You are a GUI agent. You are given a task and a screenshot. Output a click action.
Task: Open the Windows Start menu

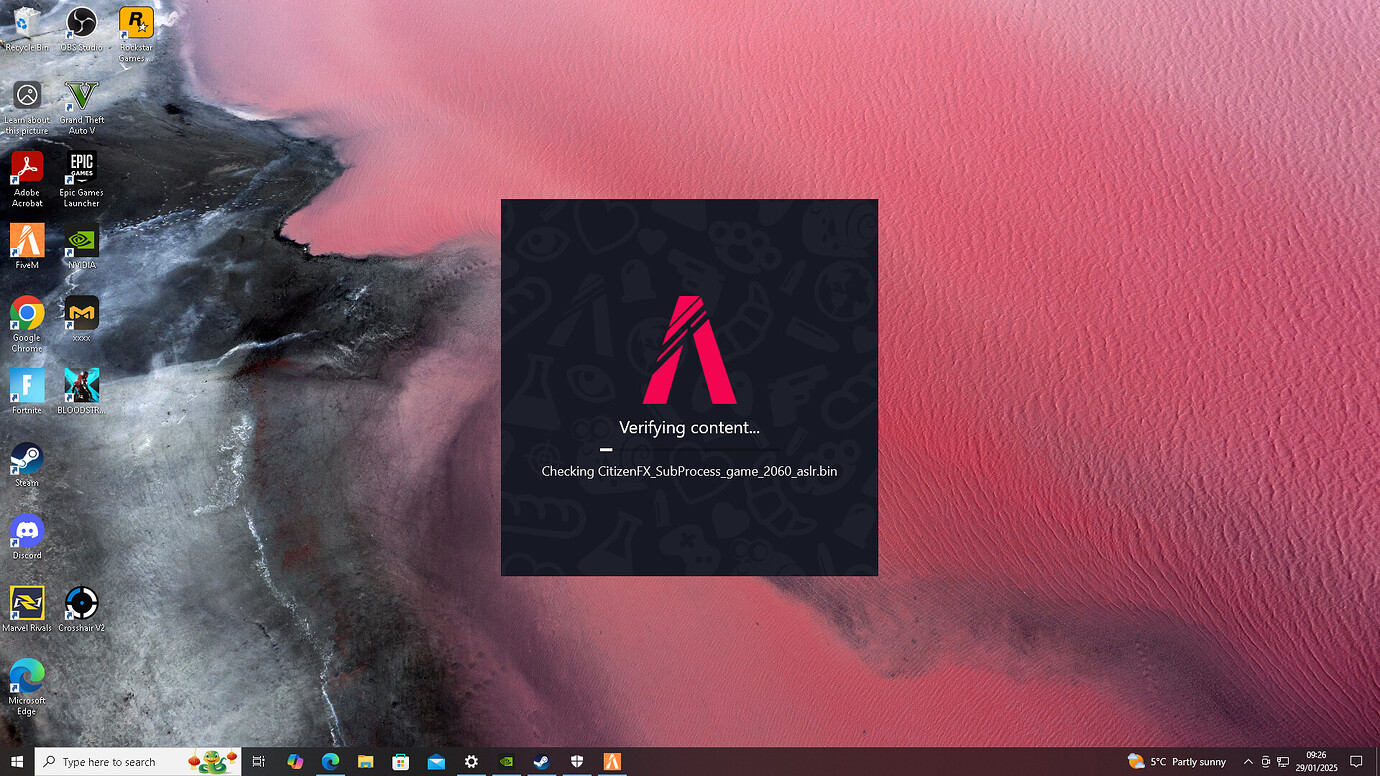pyautogui.click(x=17, y=761)
